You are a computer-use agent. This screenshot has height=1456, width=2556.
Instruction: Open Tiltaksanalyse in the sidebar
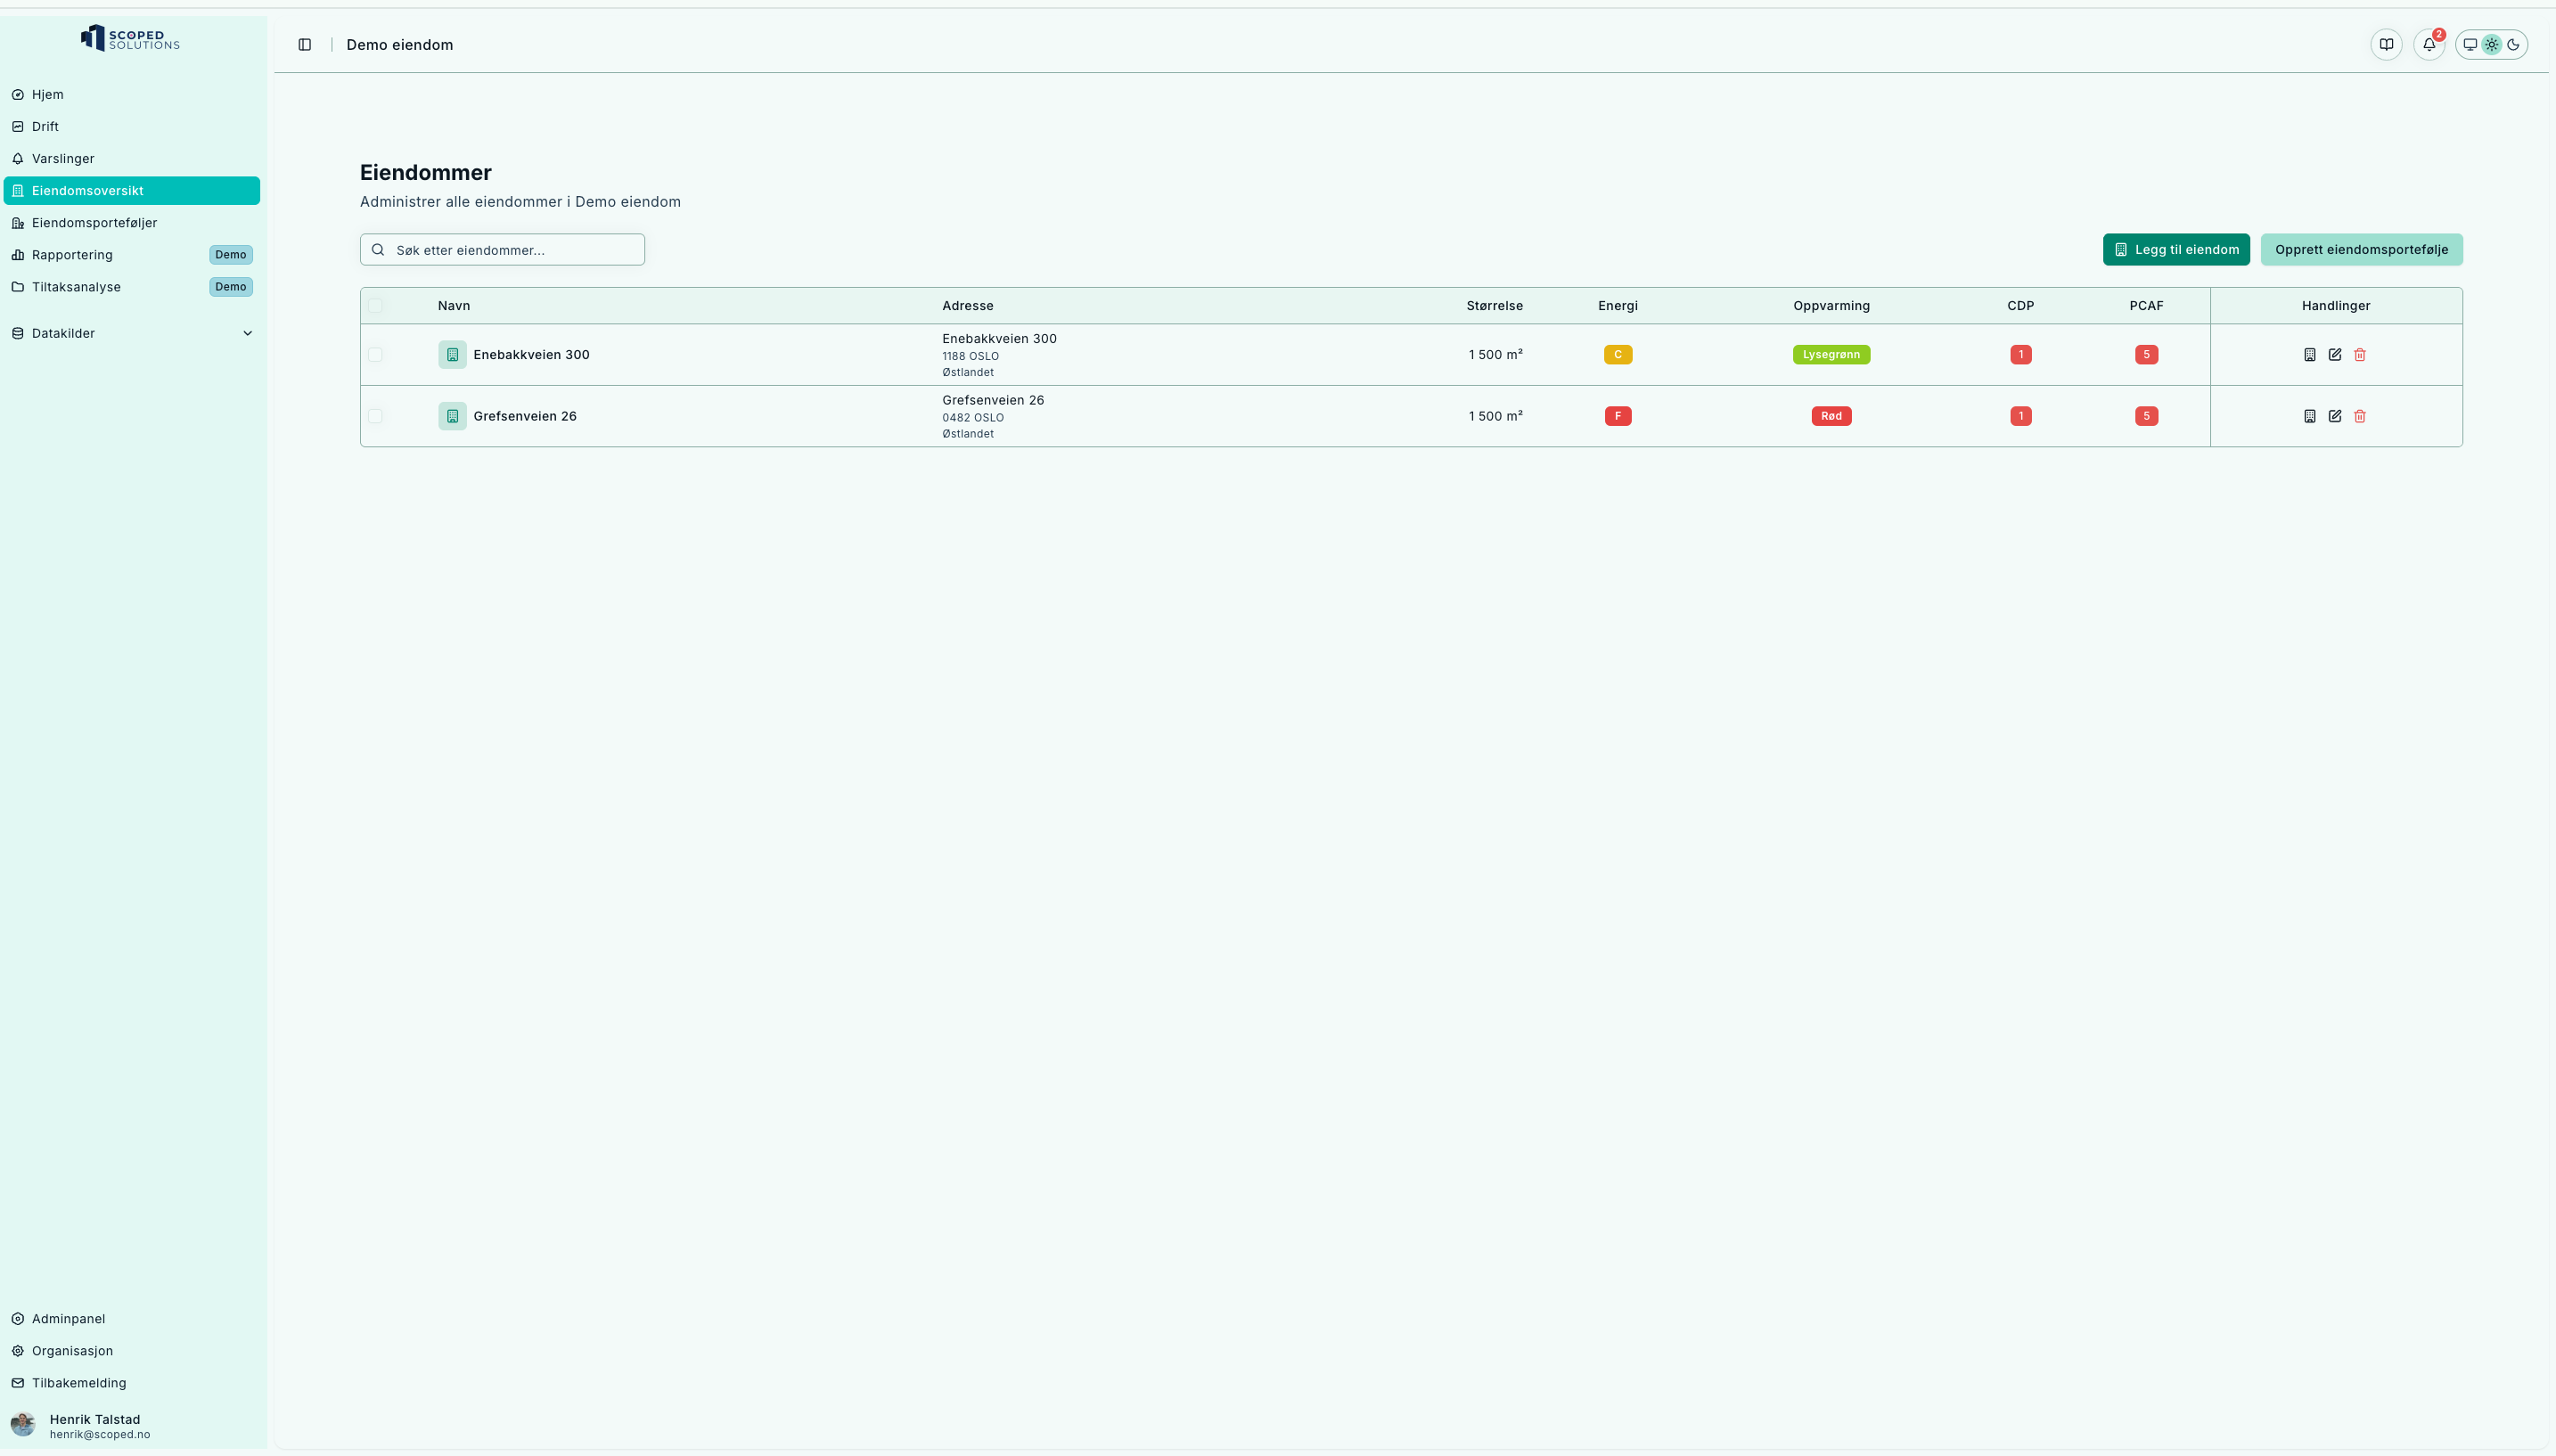pyautogui.click(x=76, y=287)
